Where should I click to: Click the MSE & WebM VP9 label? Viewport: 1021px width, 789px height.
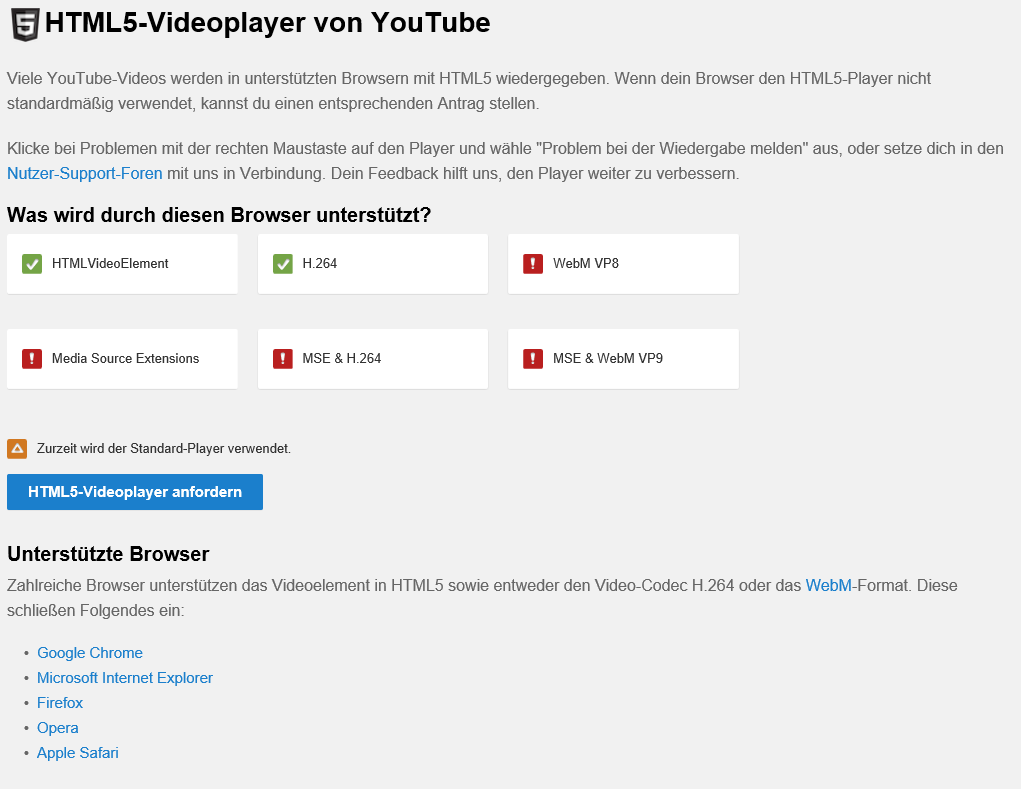click(x=608, y=359)
